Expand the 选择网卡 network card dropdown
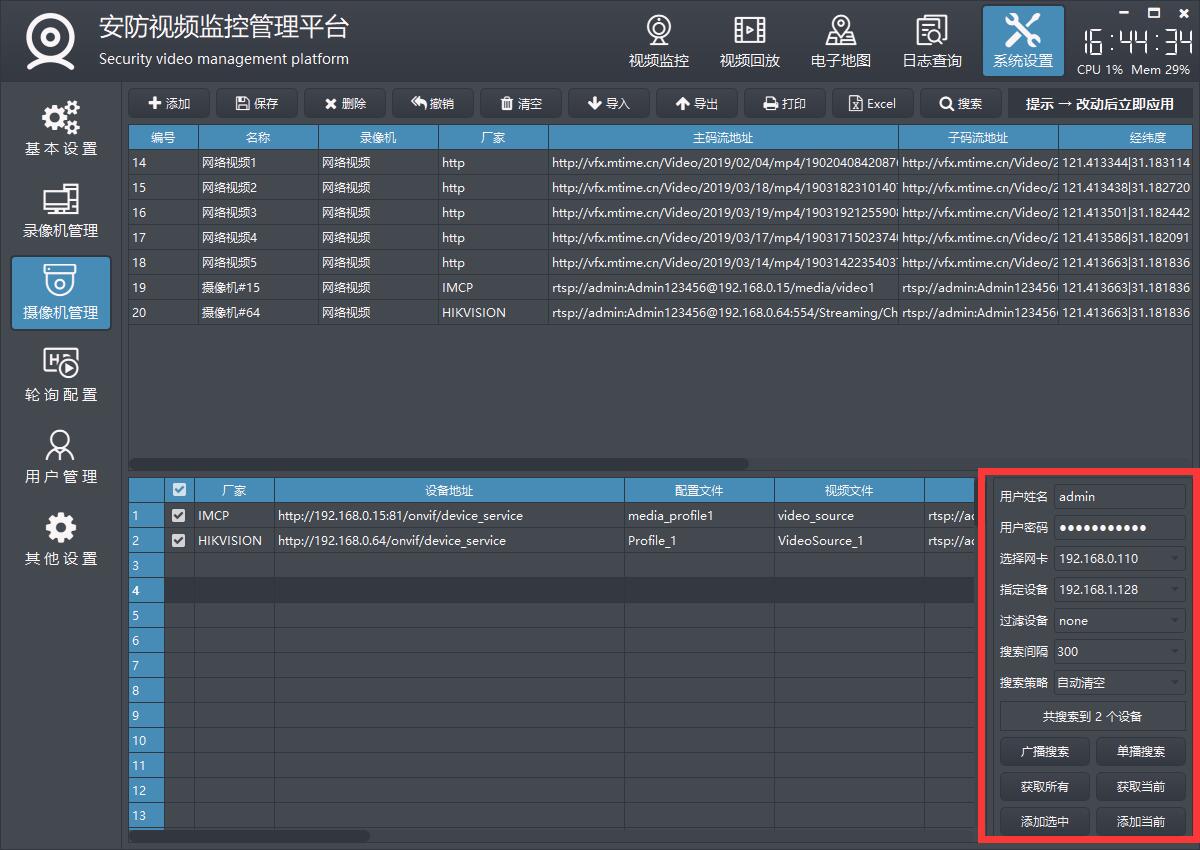The height and width of the screenshot is (850, 1200). pos(1119,559)
